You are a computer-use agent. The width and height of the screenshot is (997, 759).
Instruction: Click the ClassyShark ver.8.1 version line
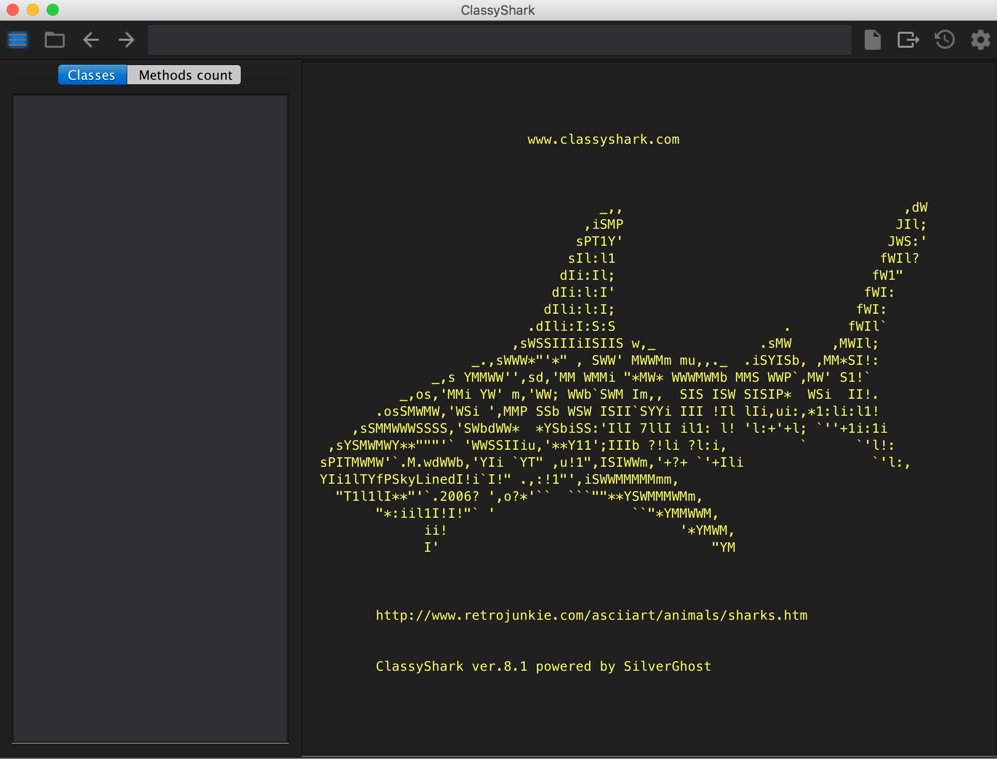pos(543,666)
